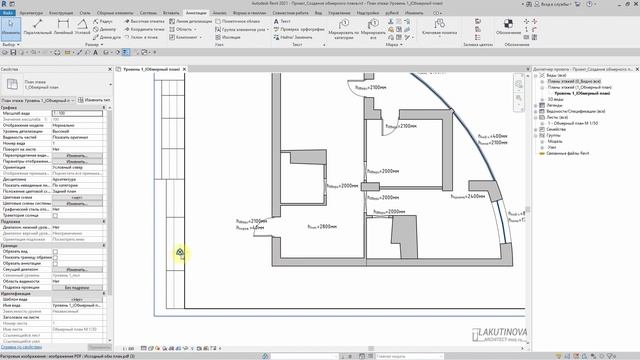
Task: Save project from quick access toolbar
Action: 13,52
